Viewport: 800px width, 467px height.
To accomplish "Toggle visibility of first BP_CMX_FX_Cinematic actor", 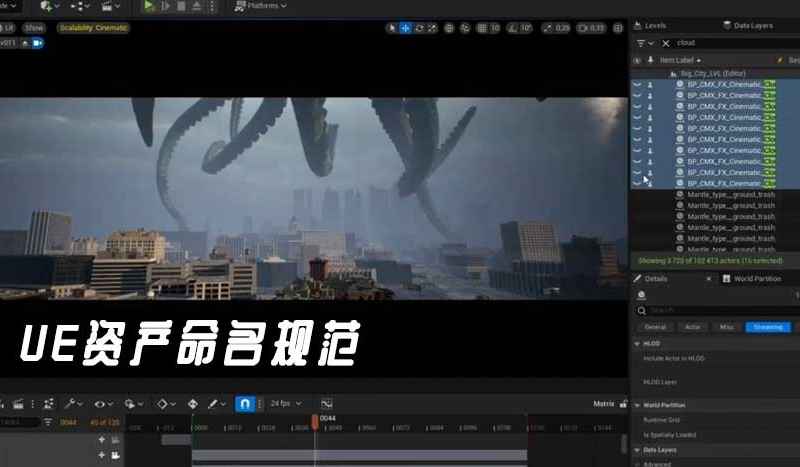I will point(638,85).
